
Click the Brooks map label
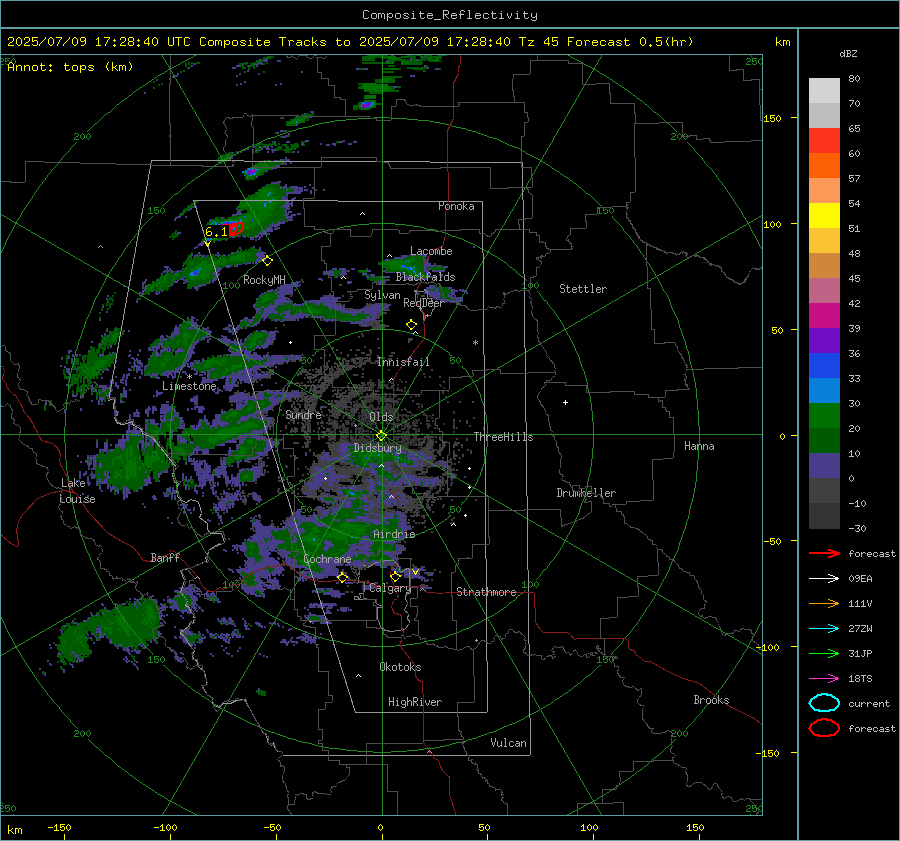click(x=711, y=700)
